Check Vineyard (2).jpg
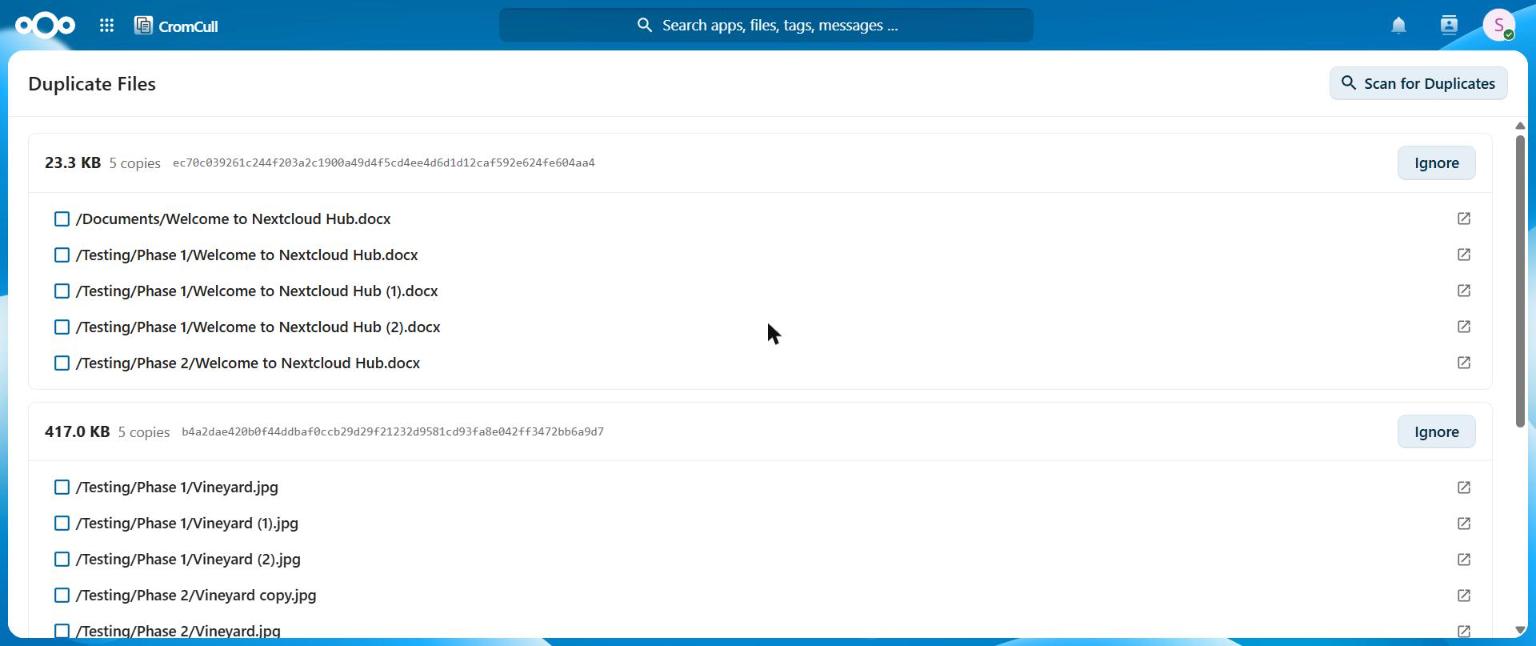Image resolution: width=1536 pixels, height=646 pixels. click(x=62, y=559)
